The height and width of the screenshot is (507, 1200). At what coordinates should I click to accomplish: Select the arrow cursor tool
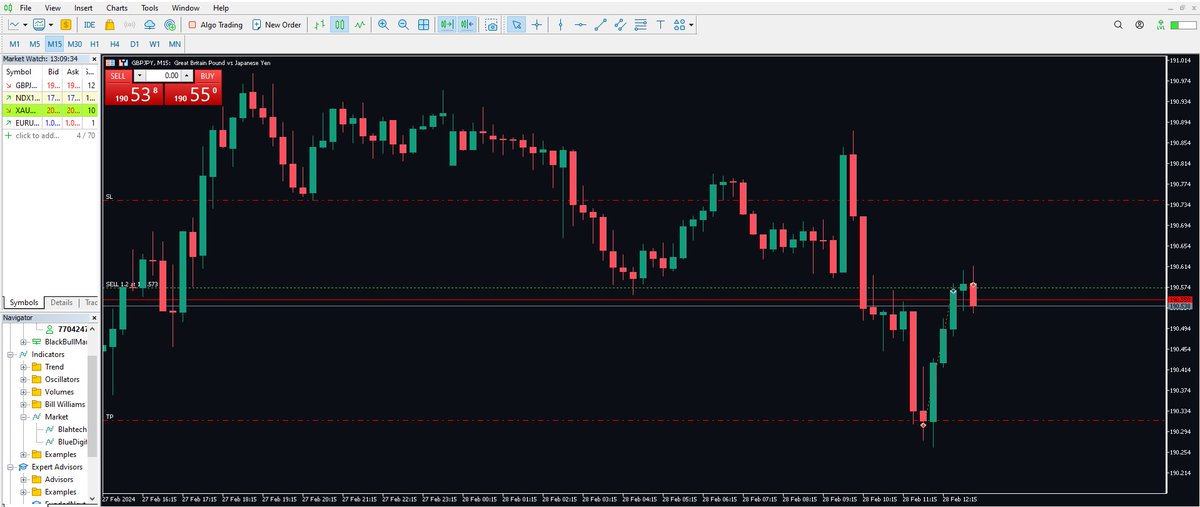(517, 24)
